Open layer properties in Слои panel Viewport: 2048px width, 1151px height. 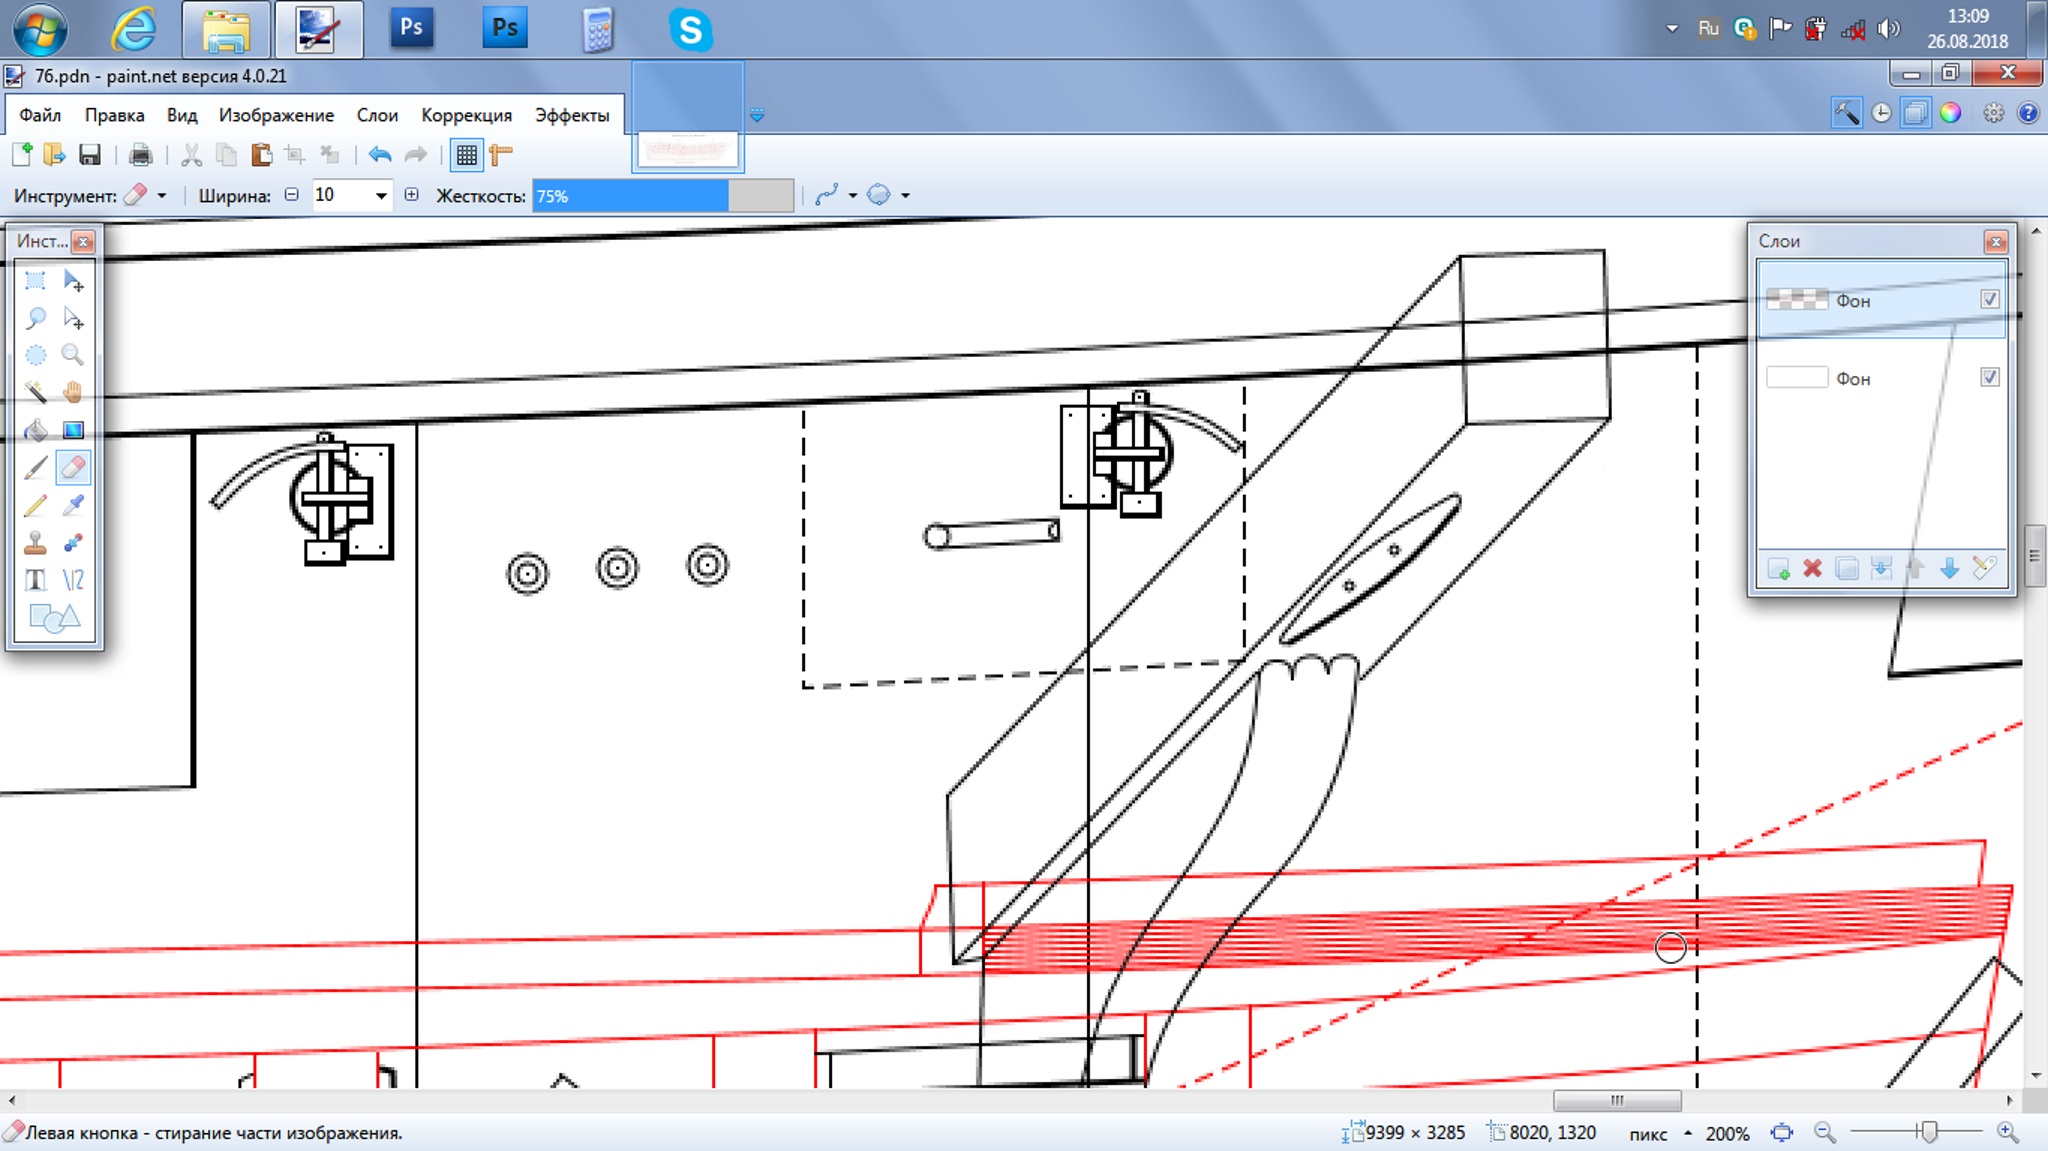click(x=1984, y=569)
